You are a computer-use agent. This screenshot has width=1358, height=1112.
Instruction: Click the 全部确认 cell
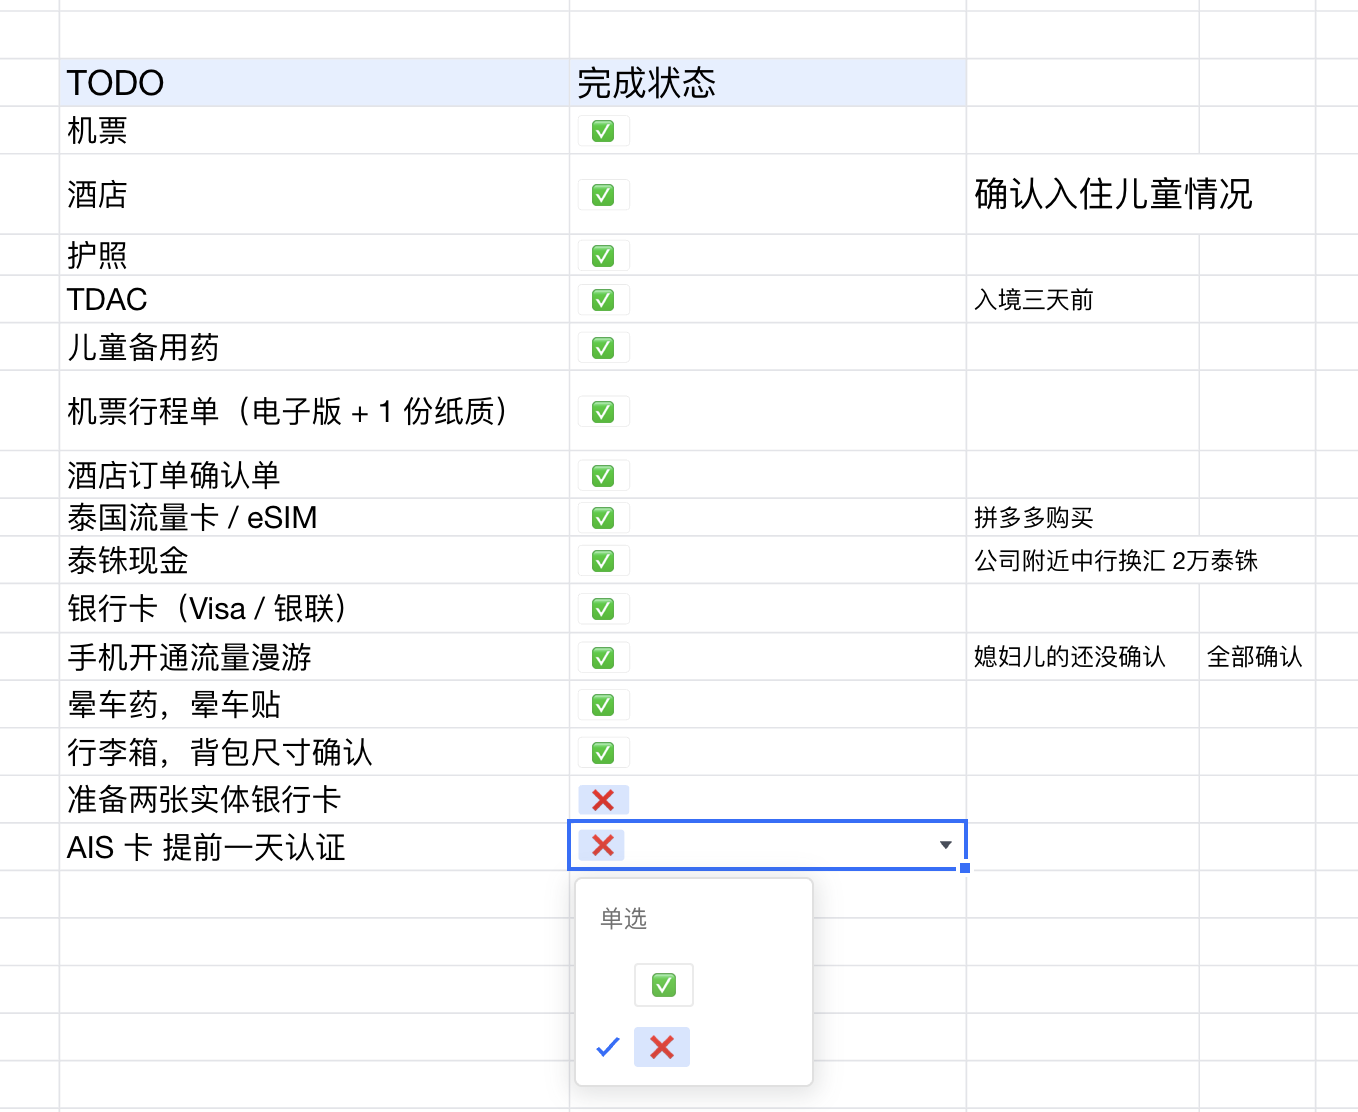[x=1255, y=657]
